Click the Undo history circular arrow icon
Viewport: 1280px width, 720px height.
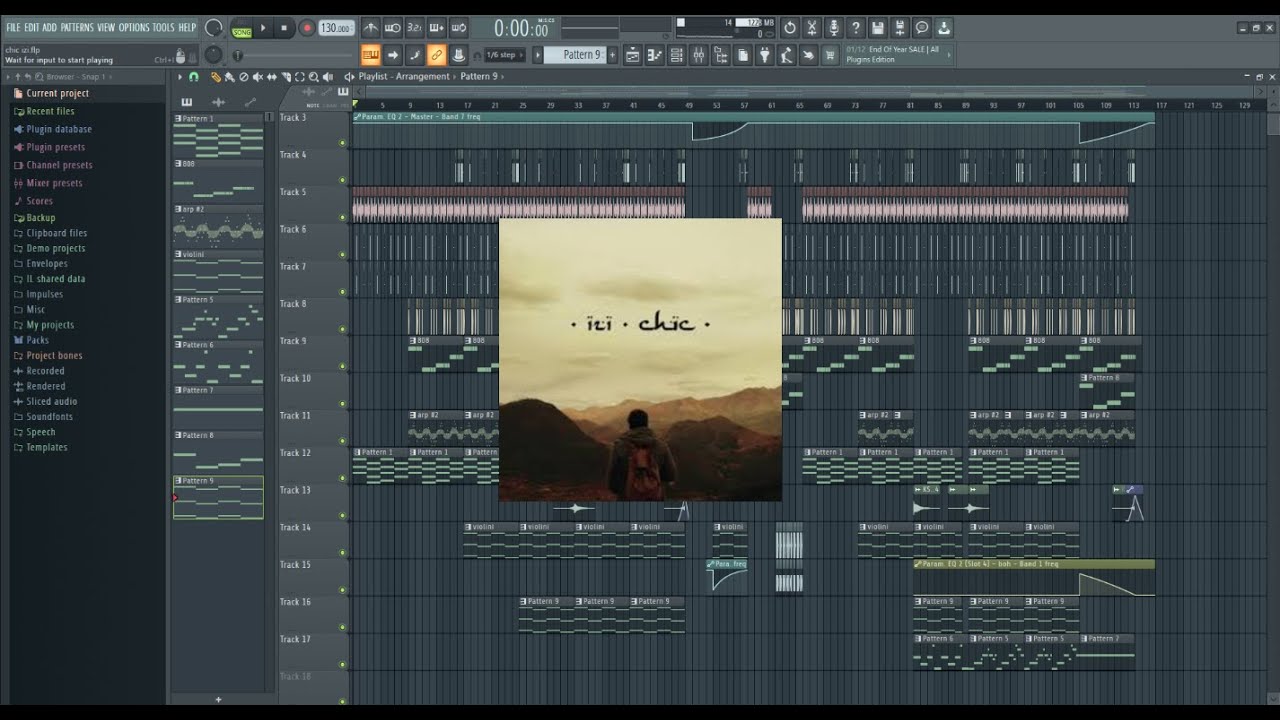[790, 28]
